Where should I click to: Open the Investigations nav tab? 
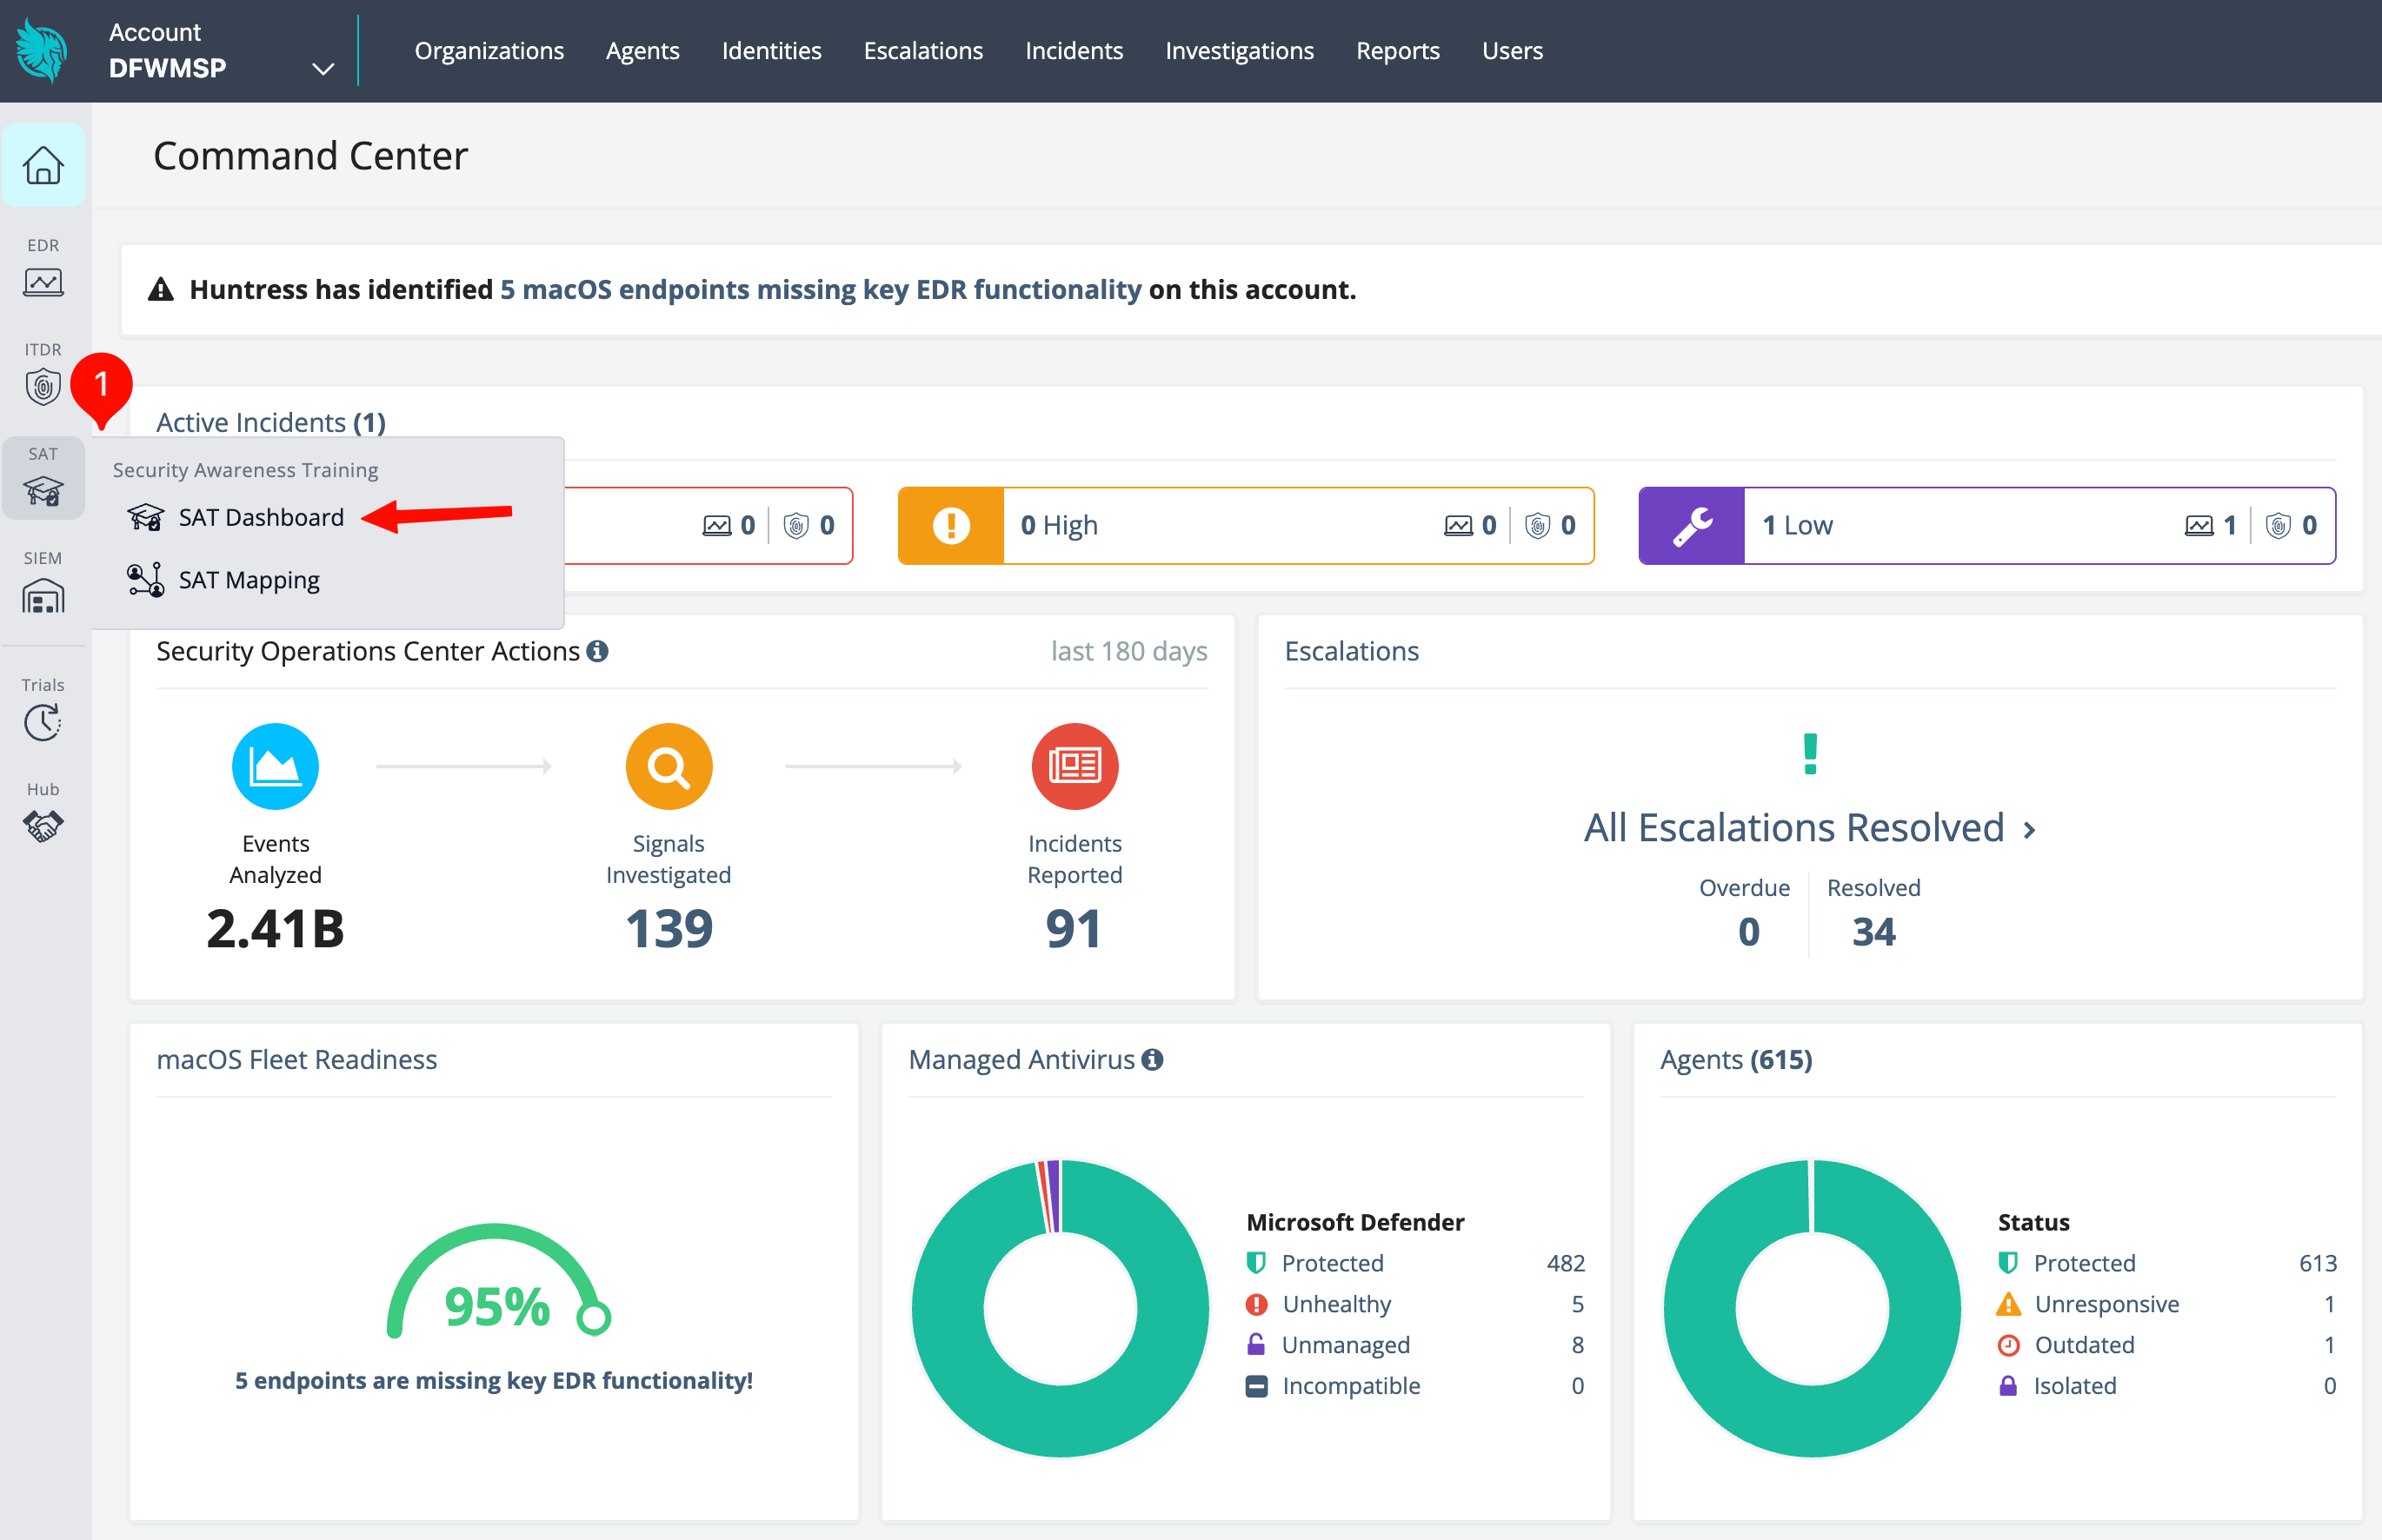[1238, 50]
